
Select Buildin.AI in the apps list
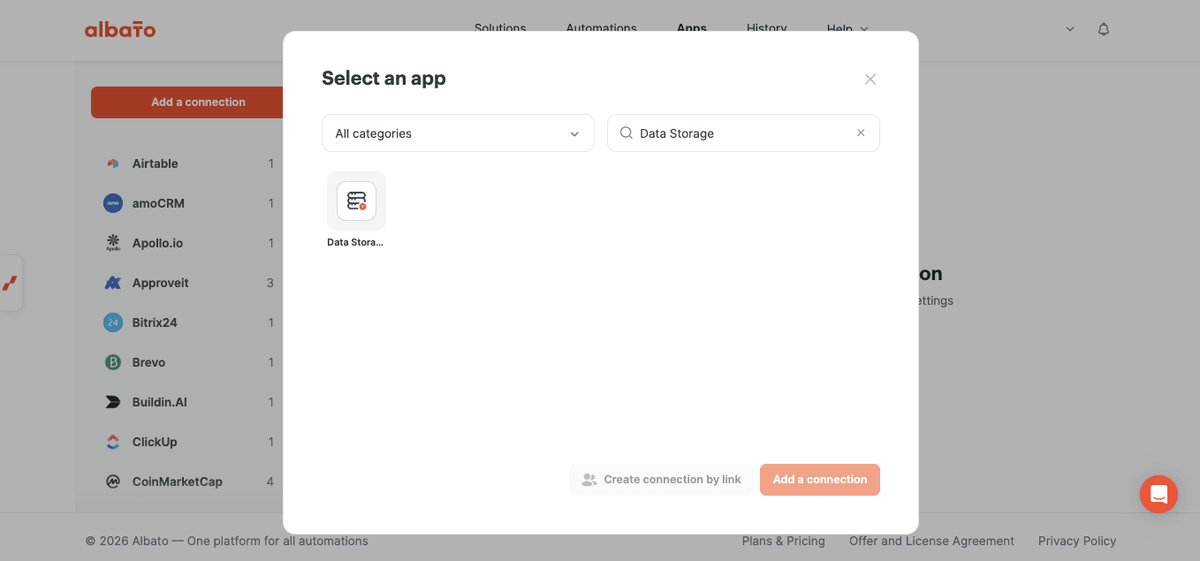click(x=188, y=402)
